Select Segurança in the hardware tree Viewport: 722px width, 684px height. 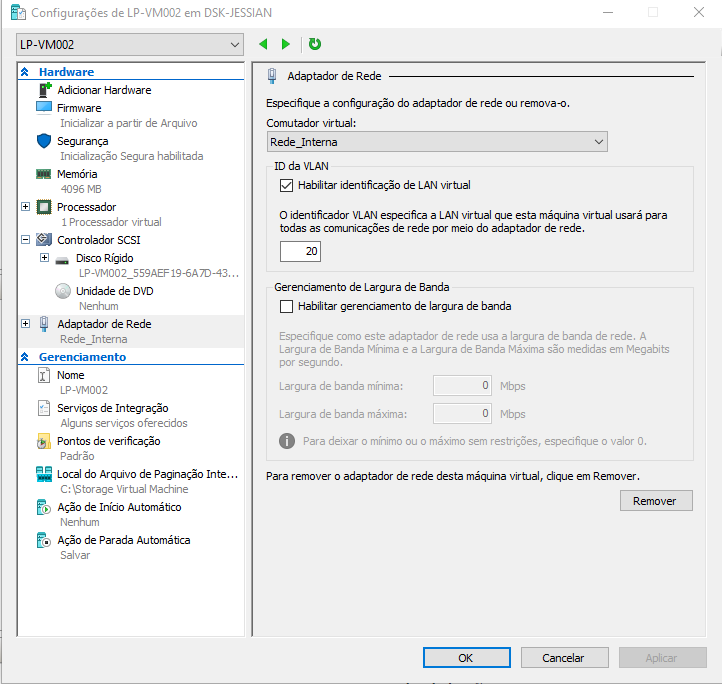click(x=83, y=141)
